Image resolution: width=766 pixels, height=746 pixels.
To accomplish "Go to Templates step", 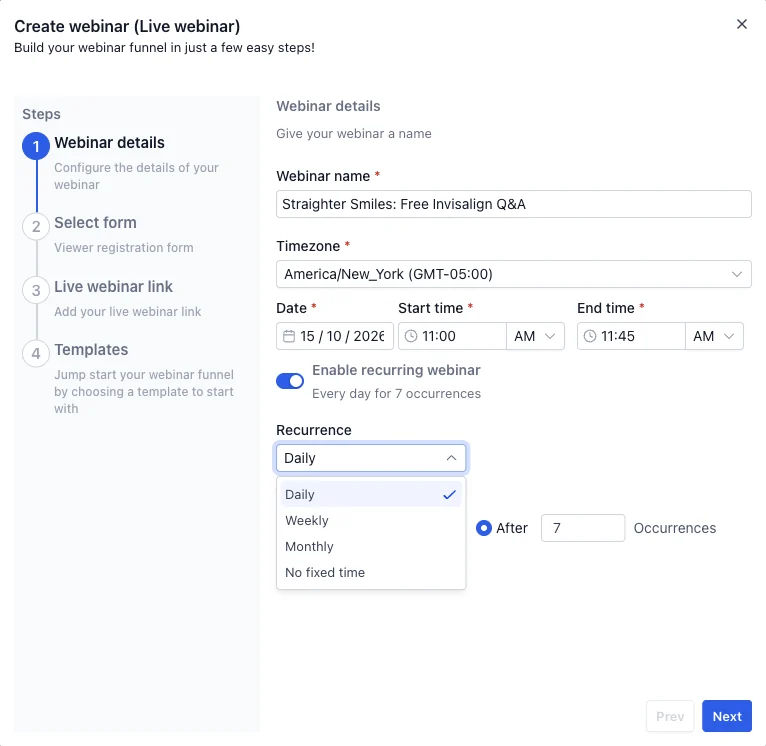I will [x=91, y=350].
